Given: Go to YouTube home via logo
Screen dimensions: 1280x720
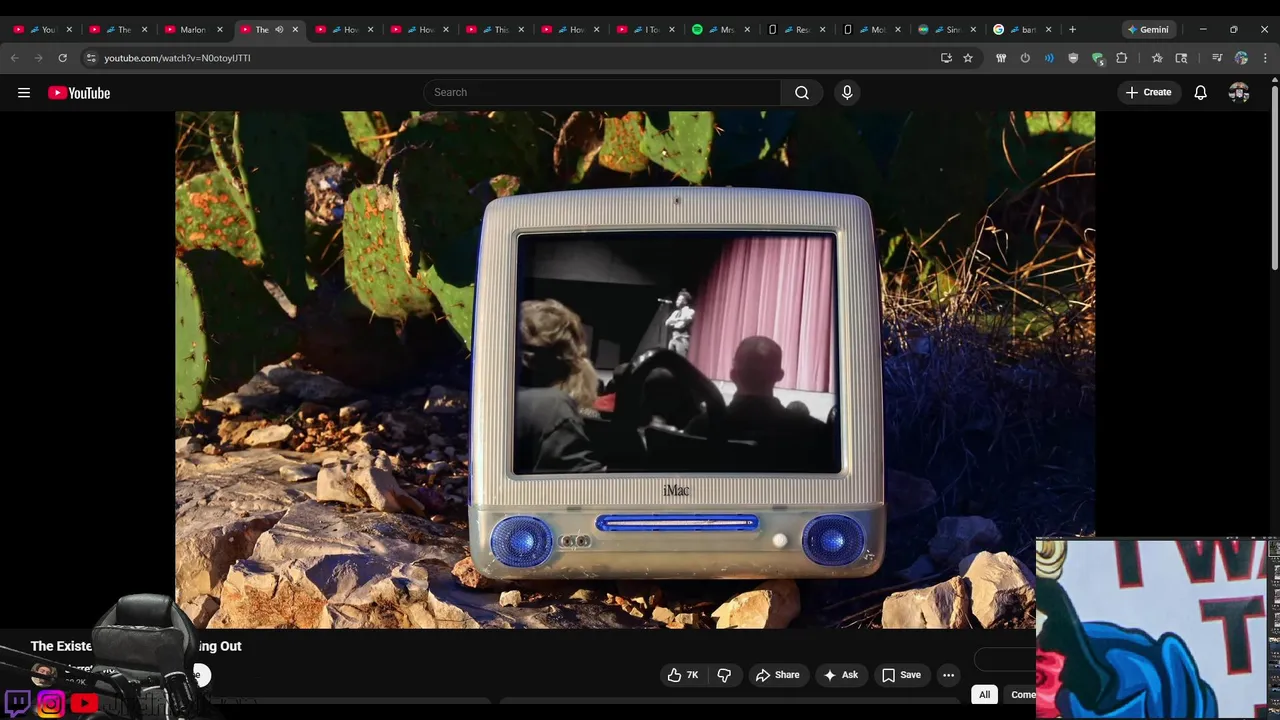Looking at the screenshot, I should point(79,93).
